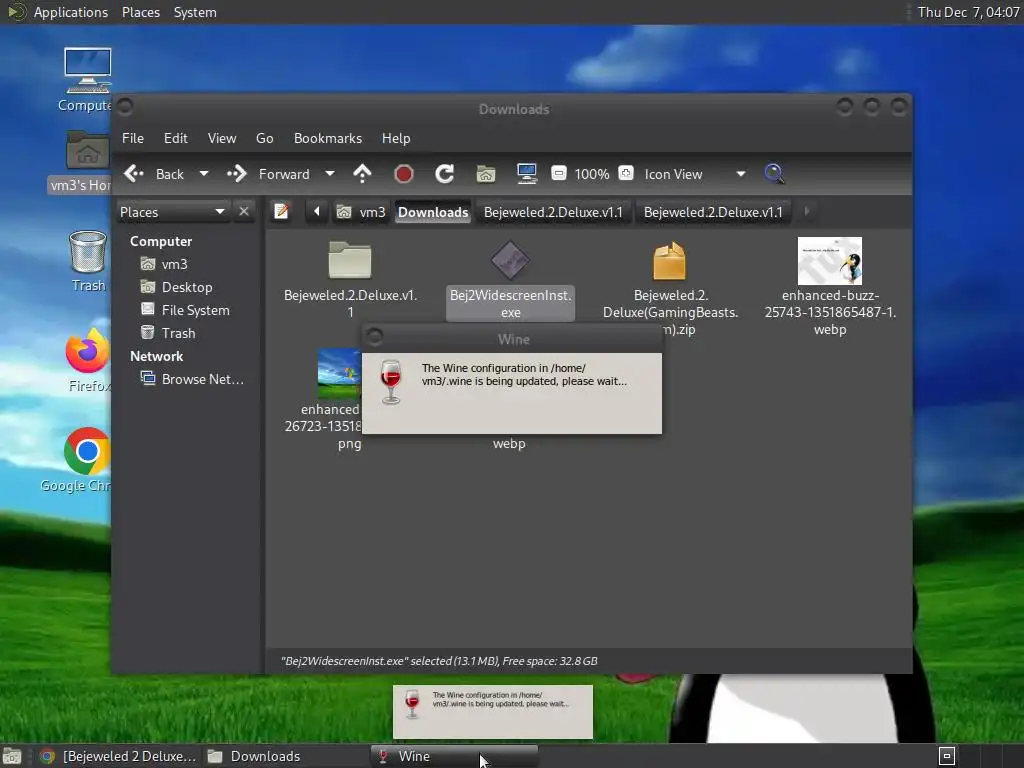Go forward with the Forward button

[268, 174]
